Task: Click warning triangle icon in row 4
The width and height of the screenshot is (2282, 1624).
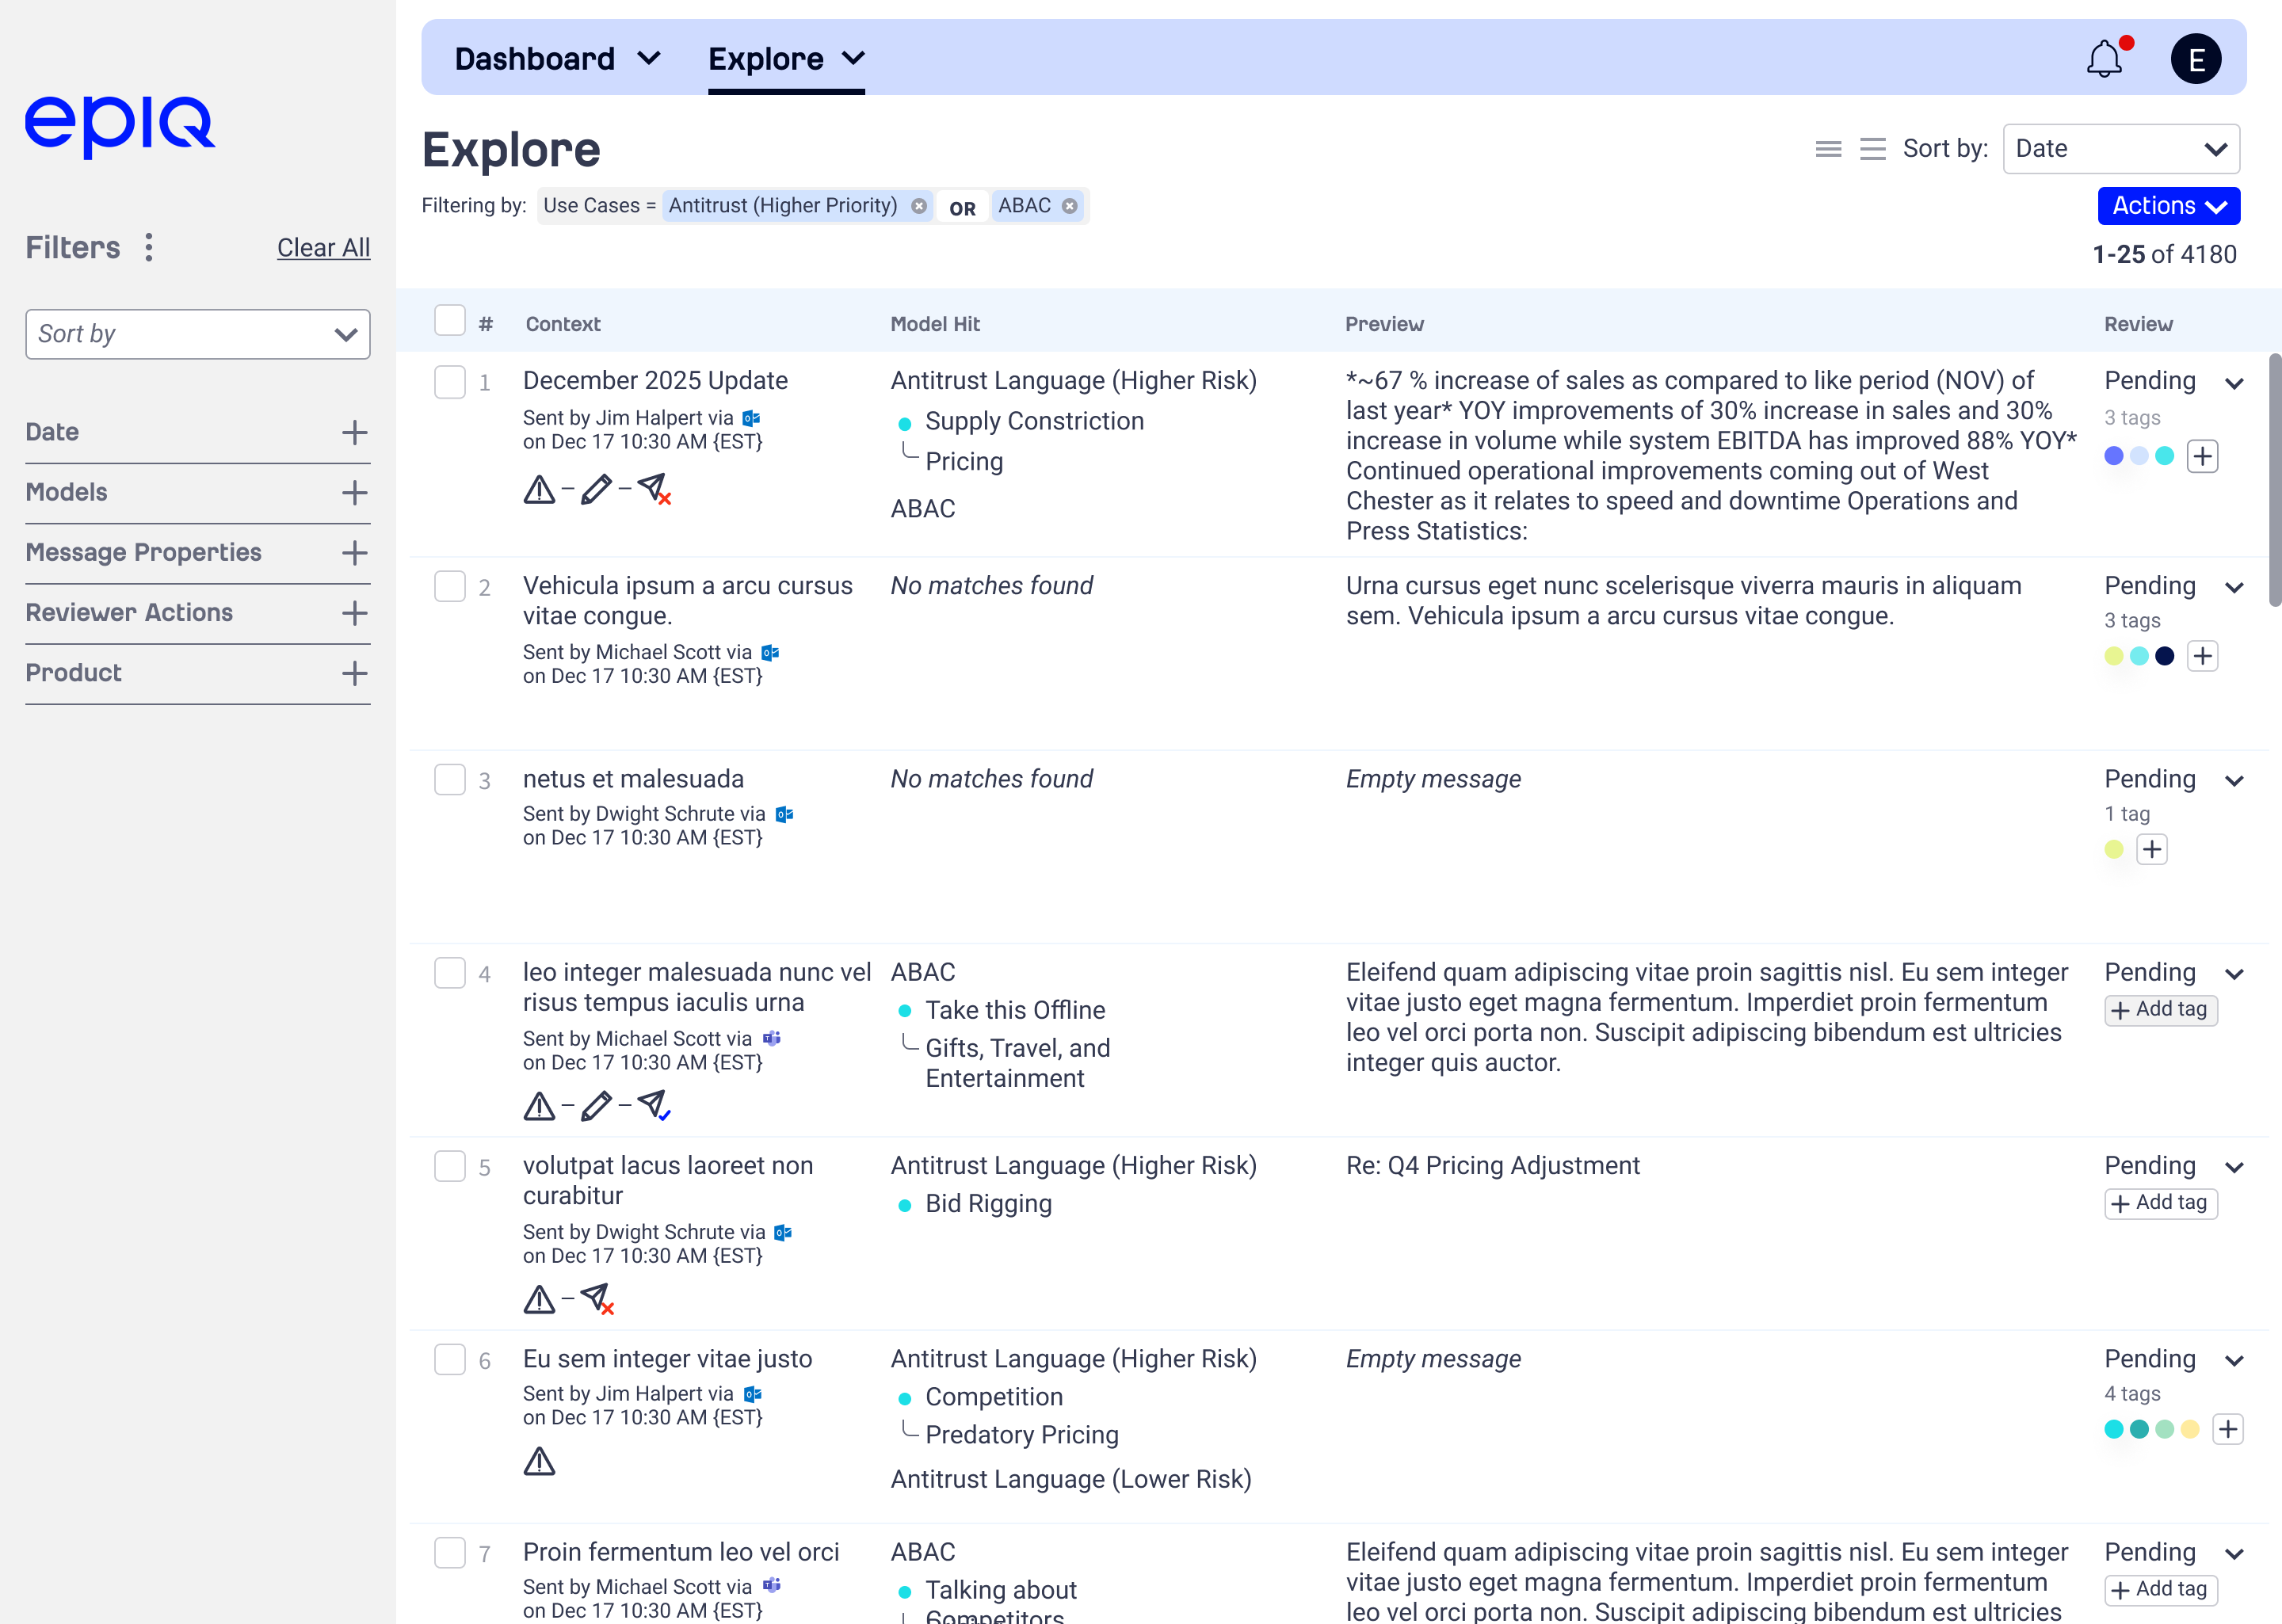Action: (x=539, y=1106)
